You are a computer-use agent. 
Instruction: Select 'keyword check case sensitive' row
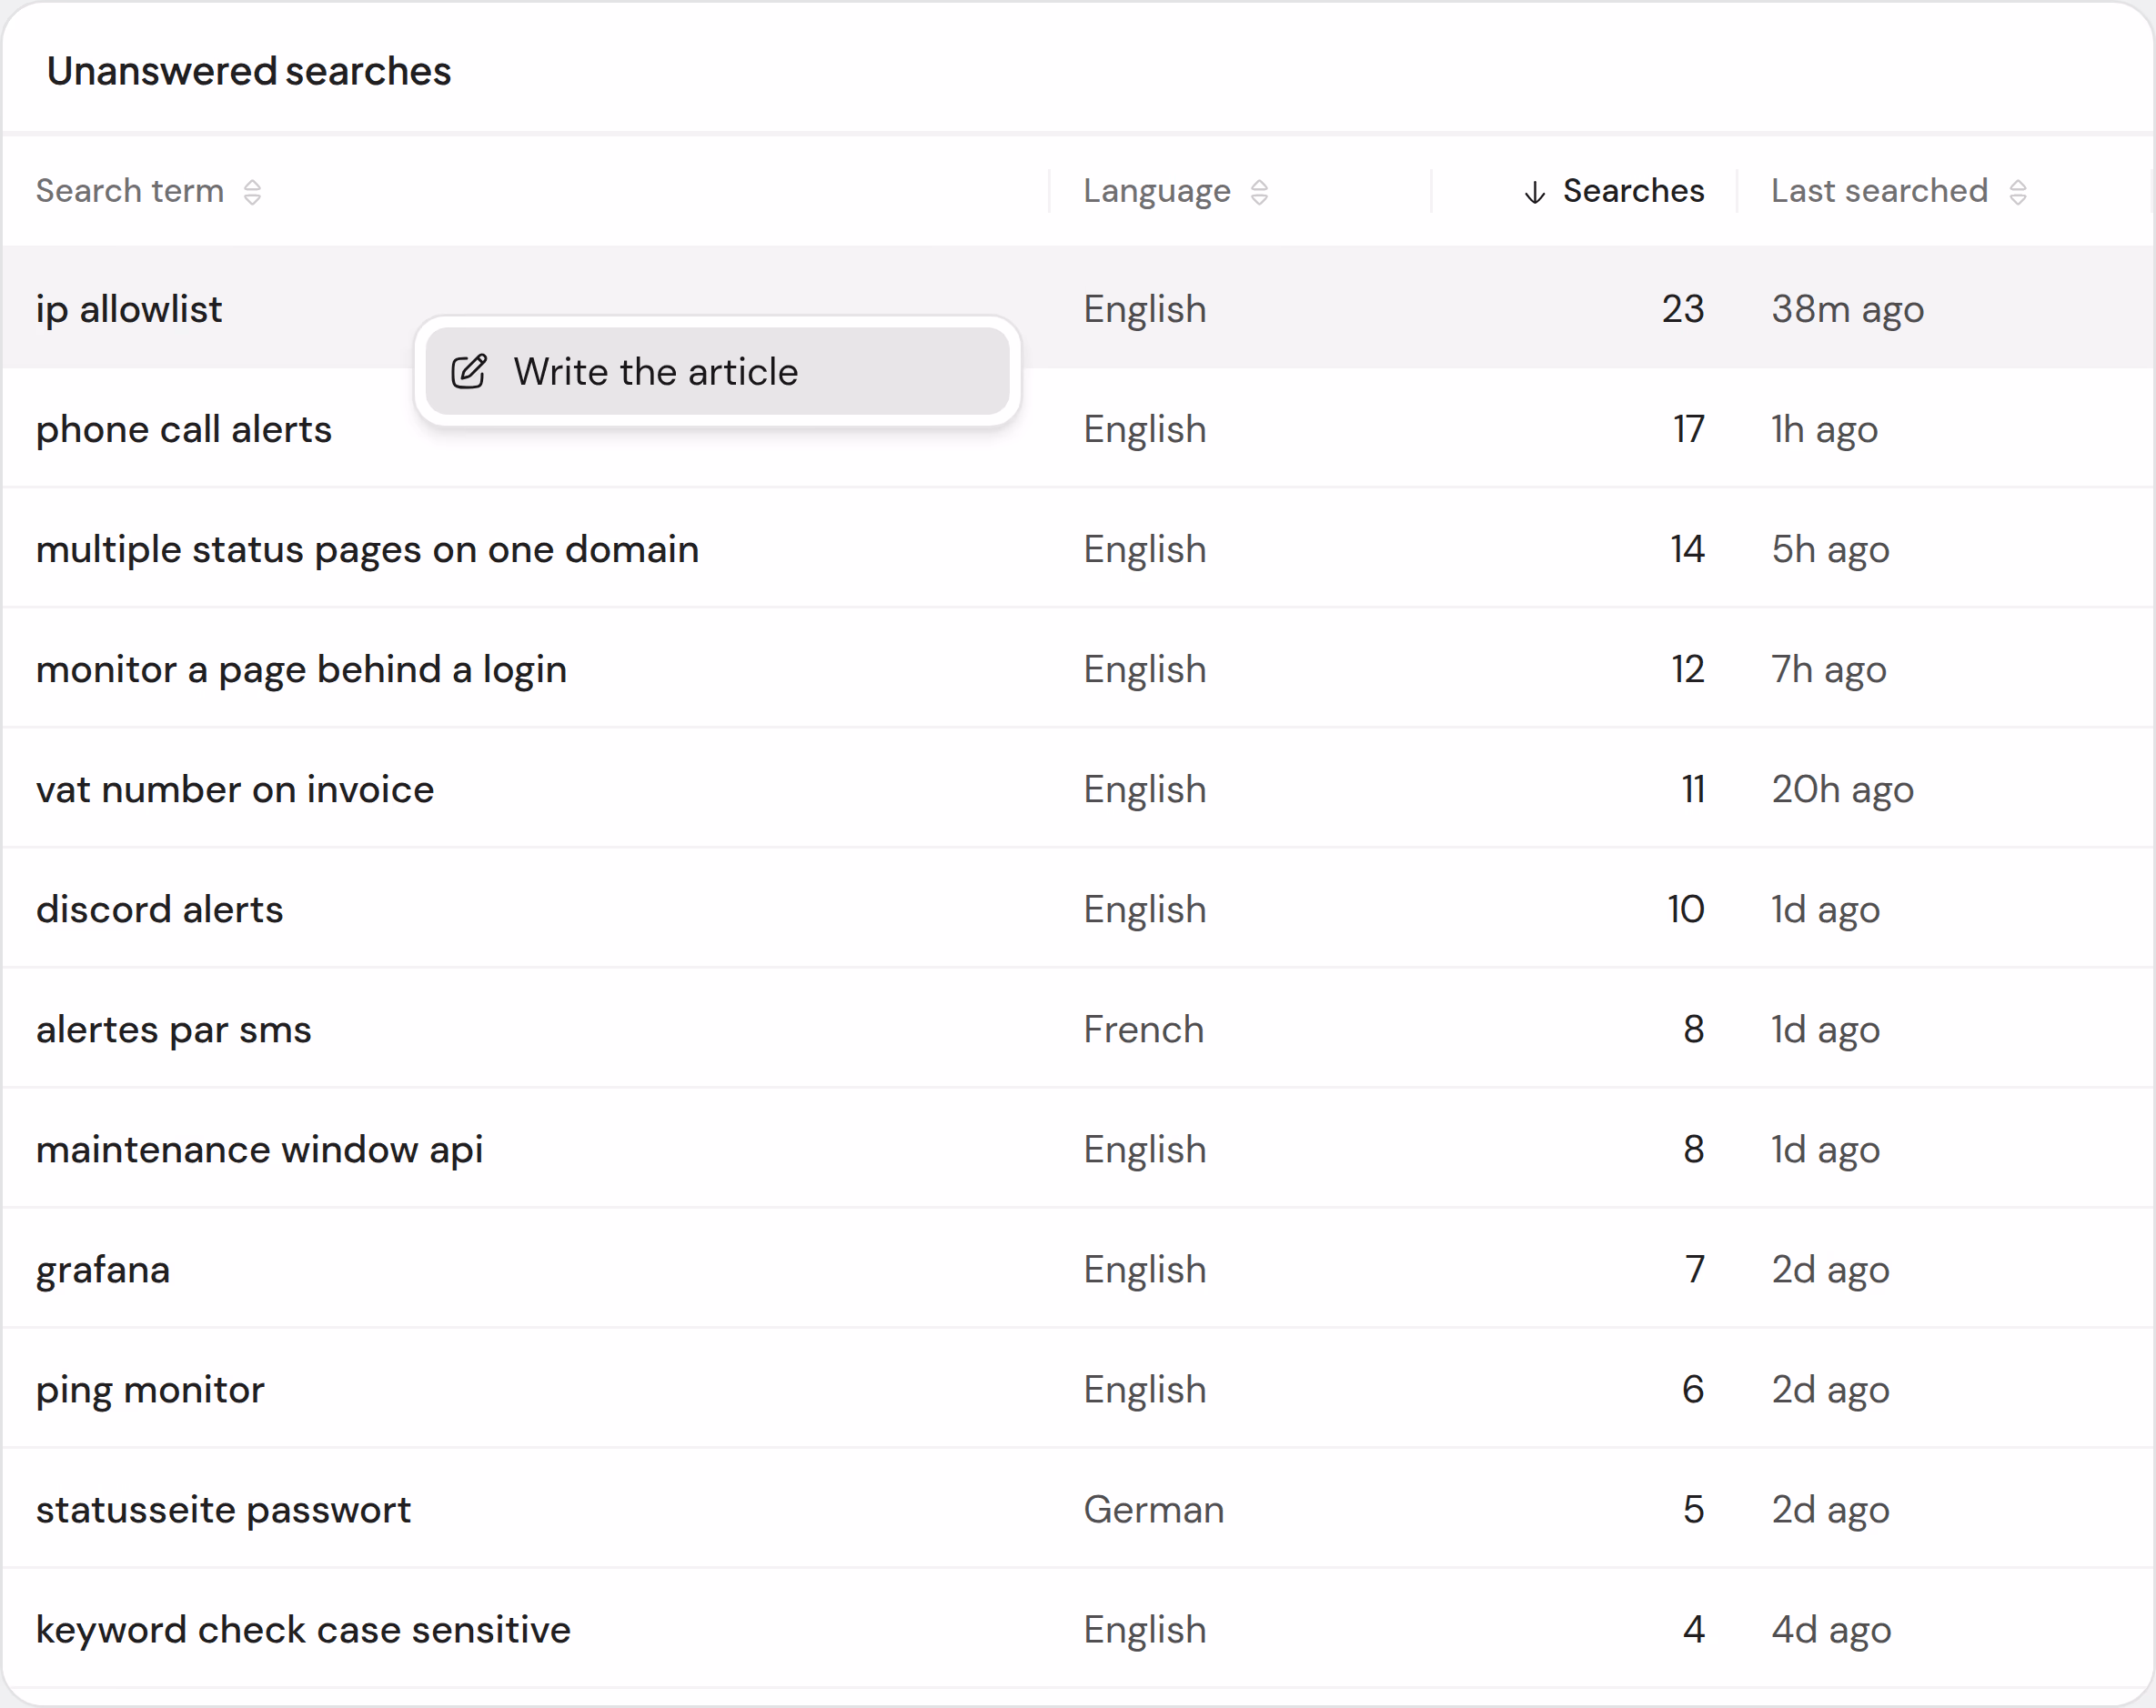1078,1629
